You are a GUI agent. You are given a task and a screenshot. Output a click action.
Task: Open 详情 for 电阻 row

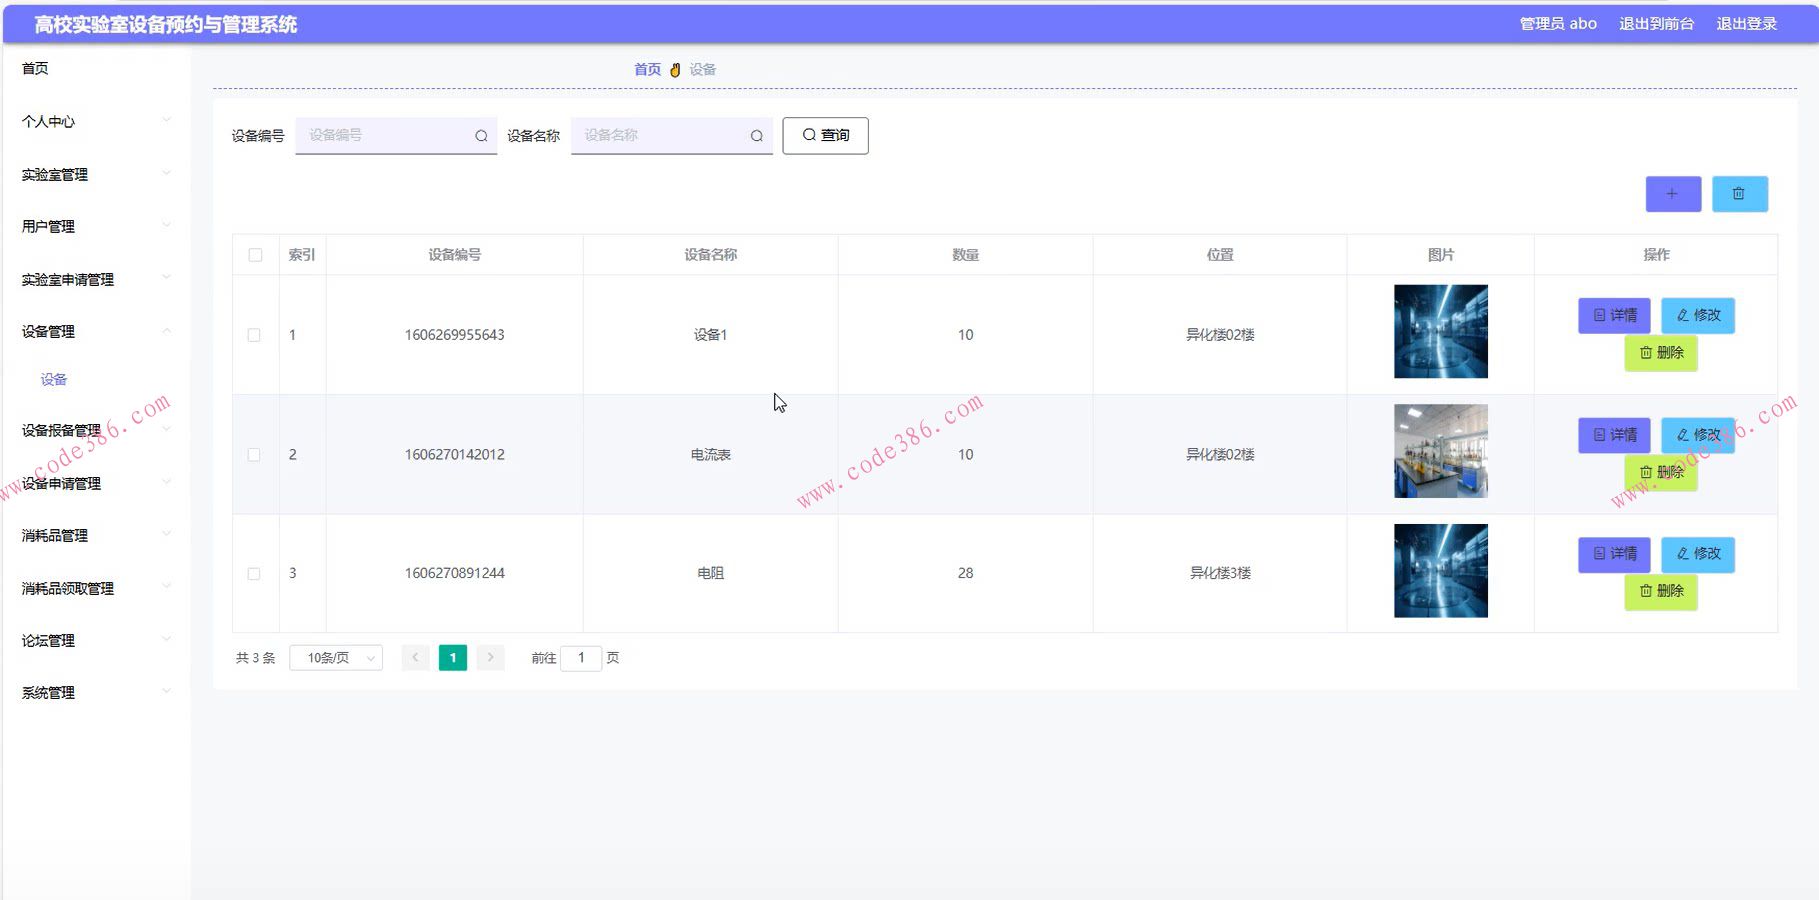(x=1614, y=554)
